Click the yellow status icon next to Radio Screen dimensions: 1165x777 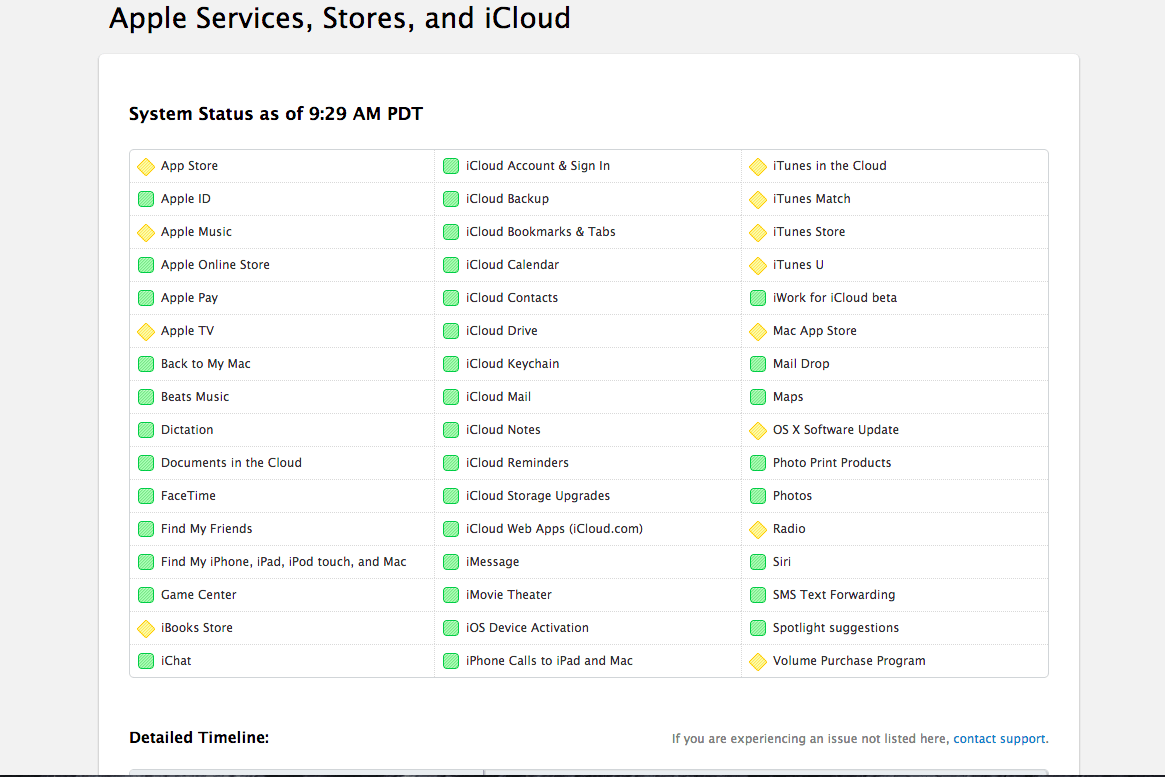[758, 530]
